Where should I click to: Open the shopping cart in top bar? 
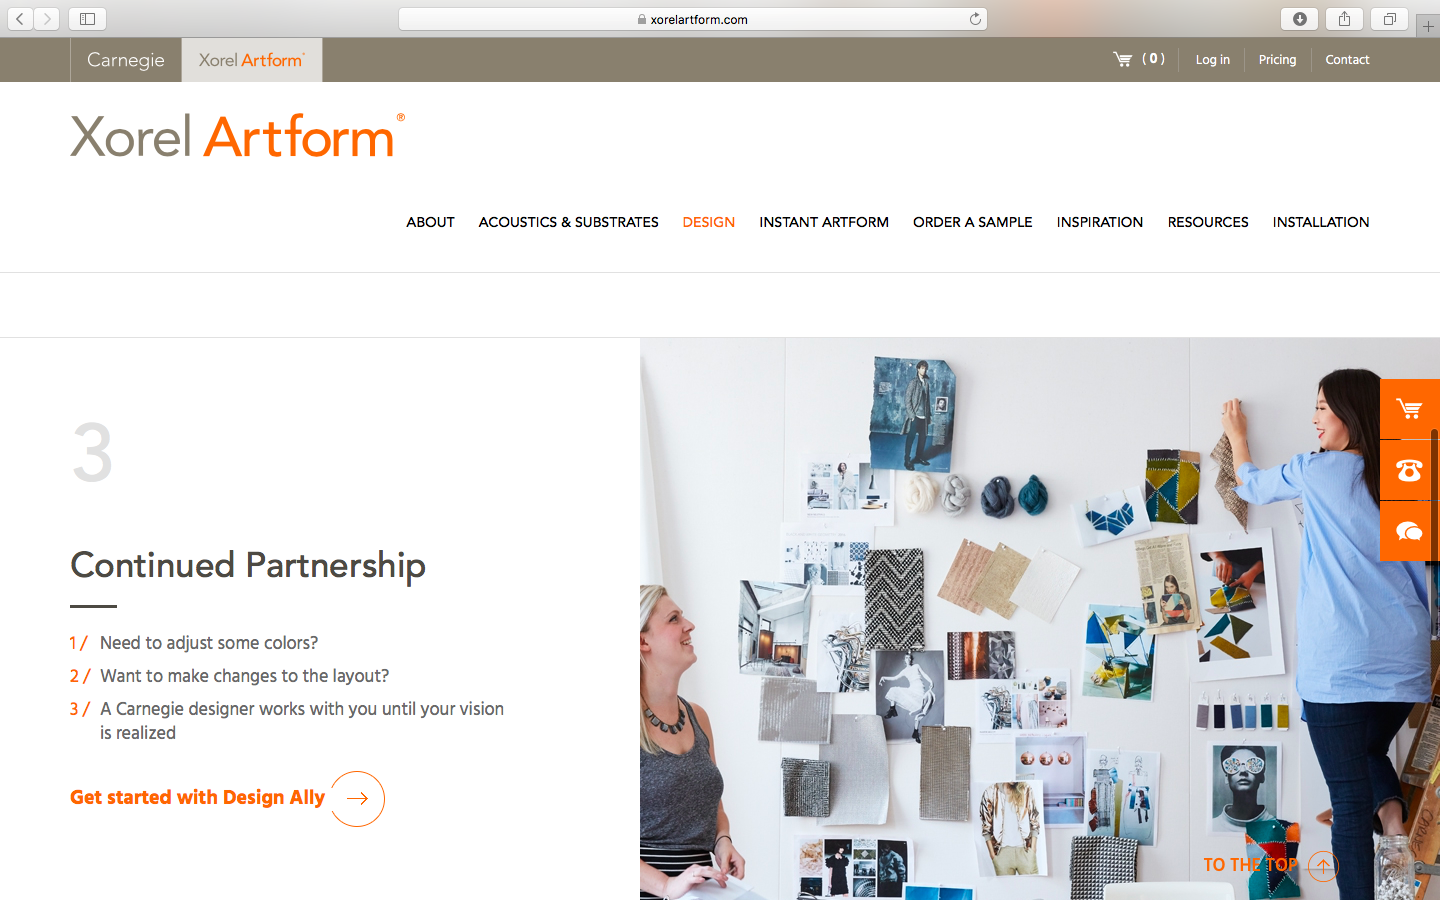pyautogui.click(x=1138, y=59)
